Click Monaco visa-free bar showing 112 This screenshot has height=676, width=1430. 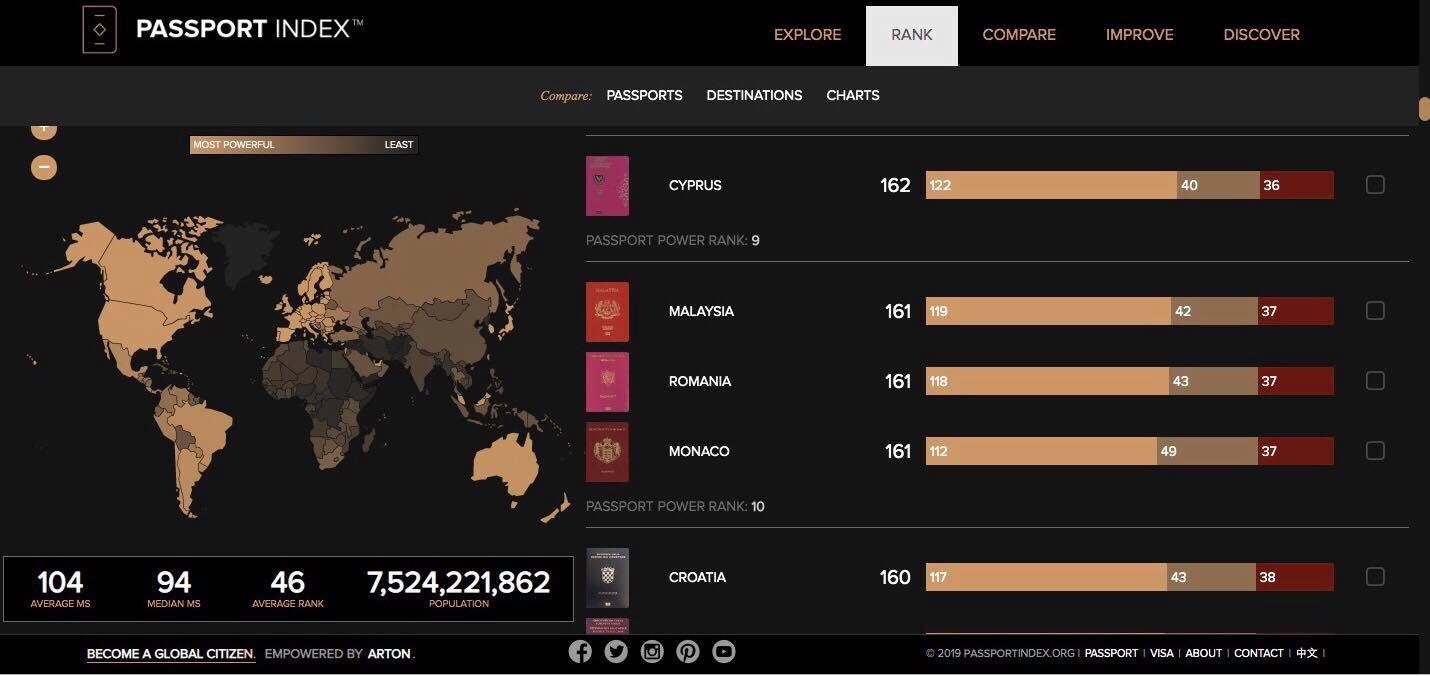pyautogui.click(x=1041, y=451)
